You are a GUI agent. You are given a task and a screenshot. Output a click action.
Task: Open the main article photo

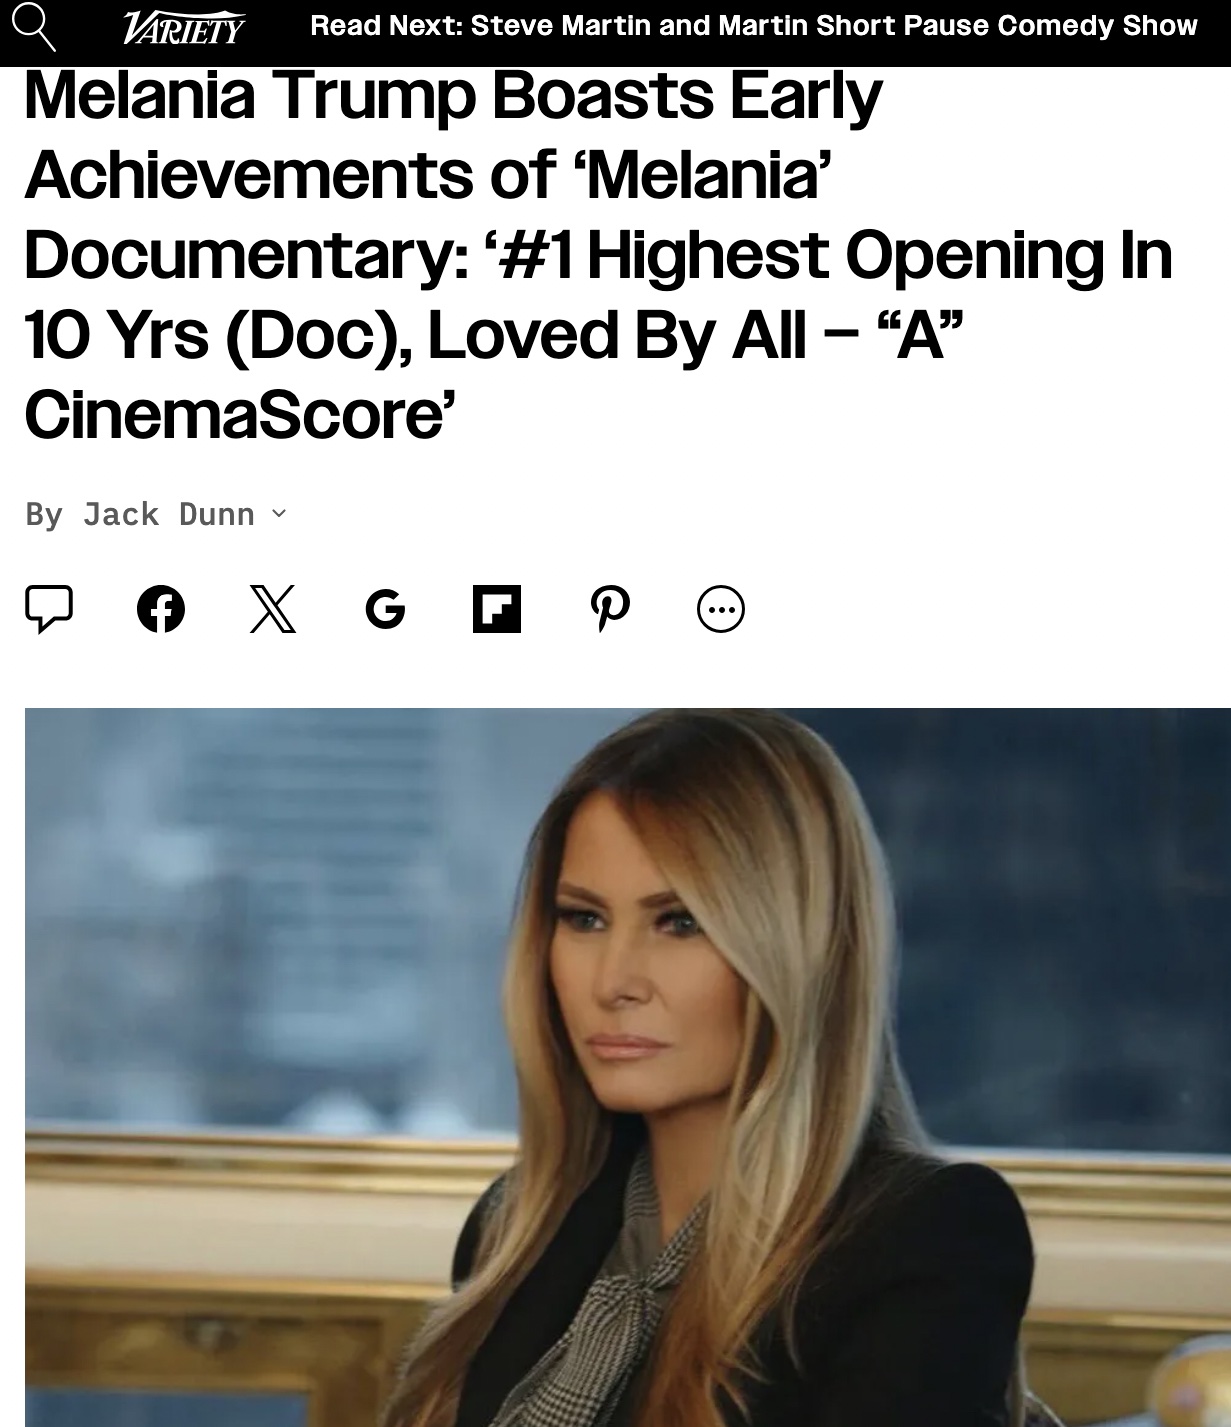(628, 1067)
